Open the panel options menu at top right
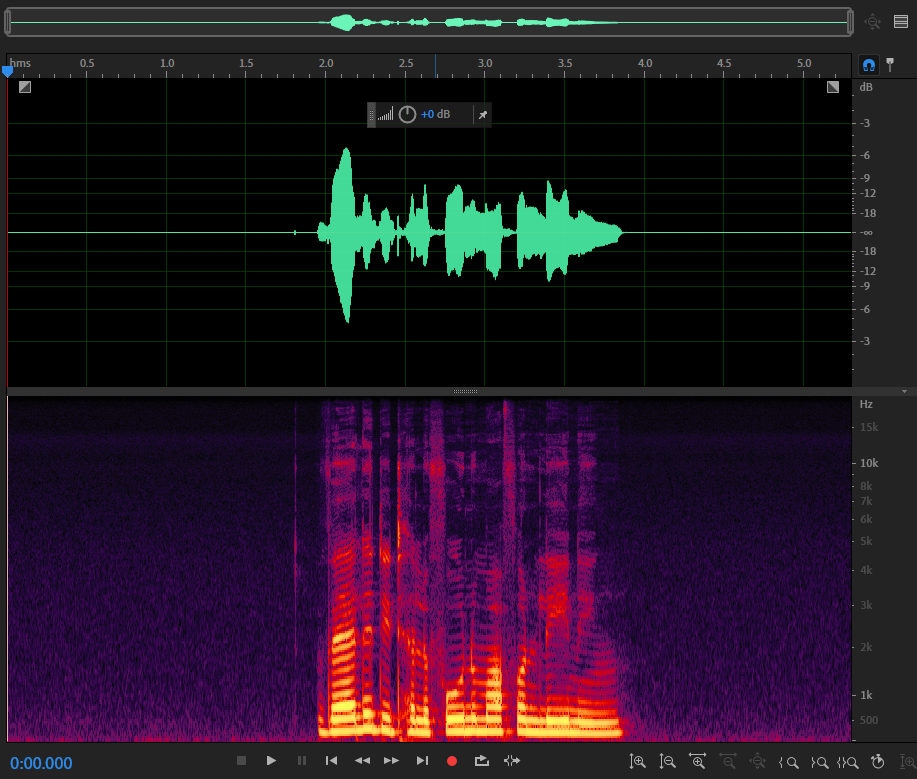917x779 pixels. tap(900, 21)
